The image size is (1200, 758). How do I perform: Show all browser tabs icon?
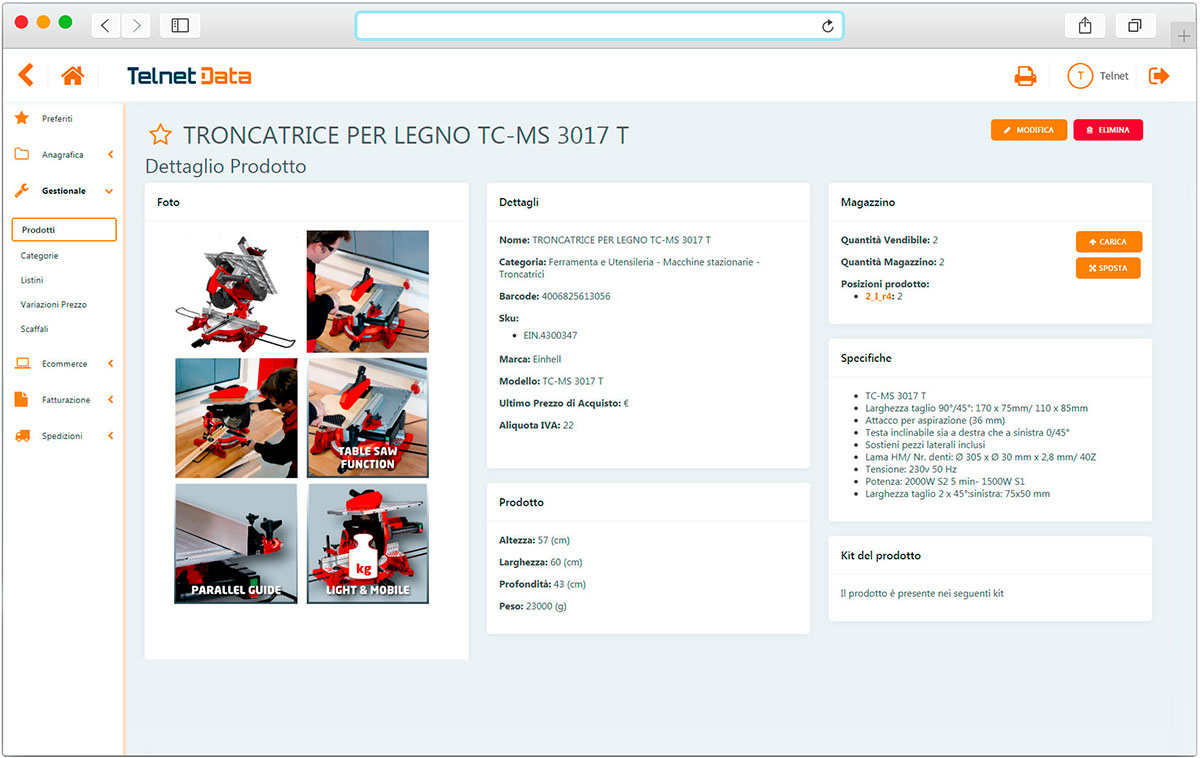click(1135, 26)
